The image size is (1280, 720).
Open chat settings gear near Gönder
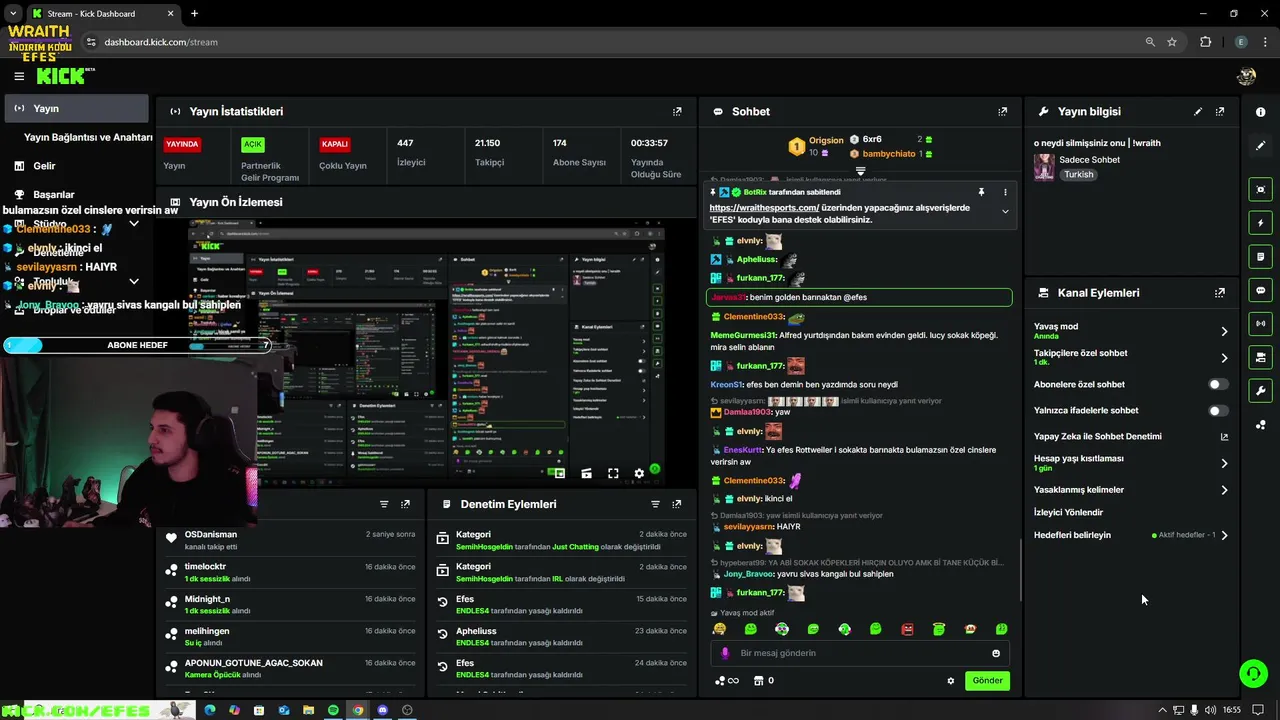coord(951,681)
